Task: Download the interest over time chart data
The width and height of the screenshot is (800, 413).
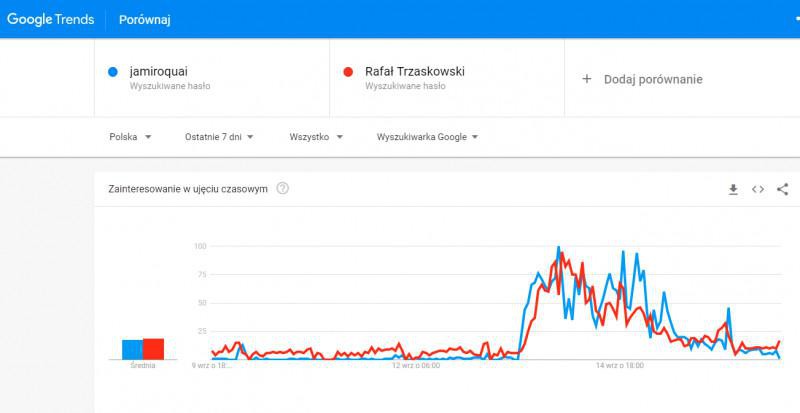Action: pyautogui.click(x=733, y=189)
